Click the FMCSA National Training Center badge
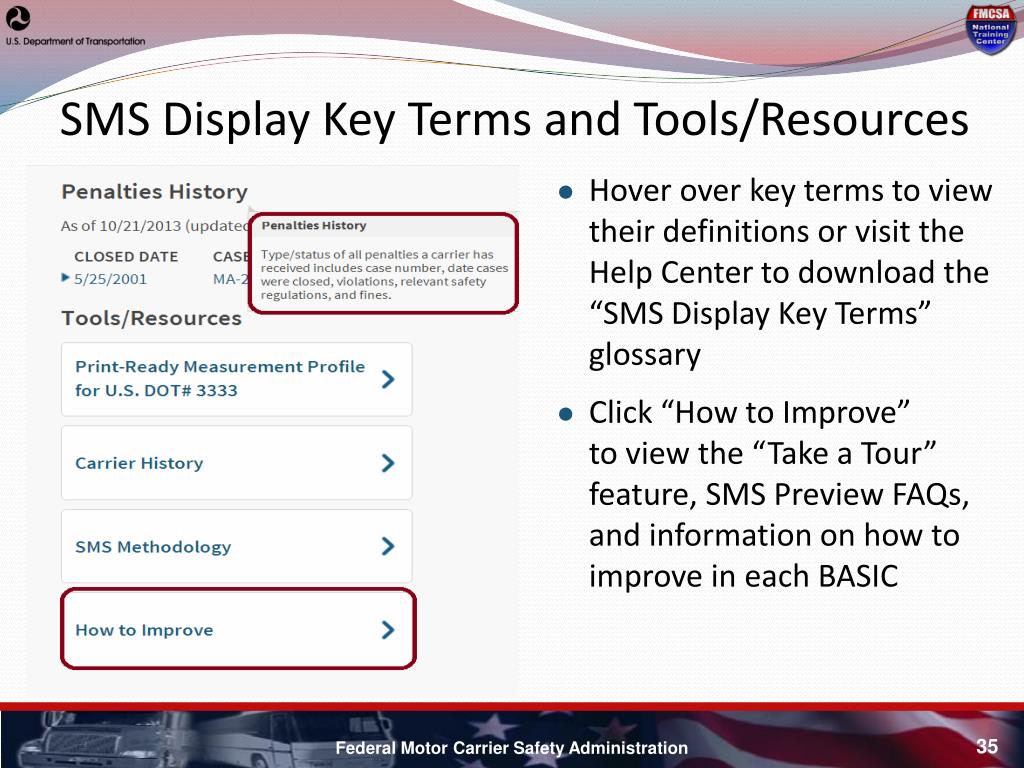This screenshot has width=1024, height=768. (x=991, y=30)
